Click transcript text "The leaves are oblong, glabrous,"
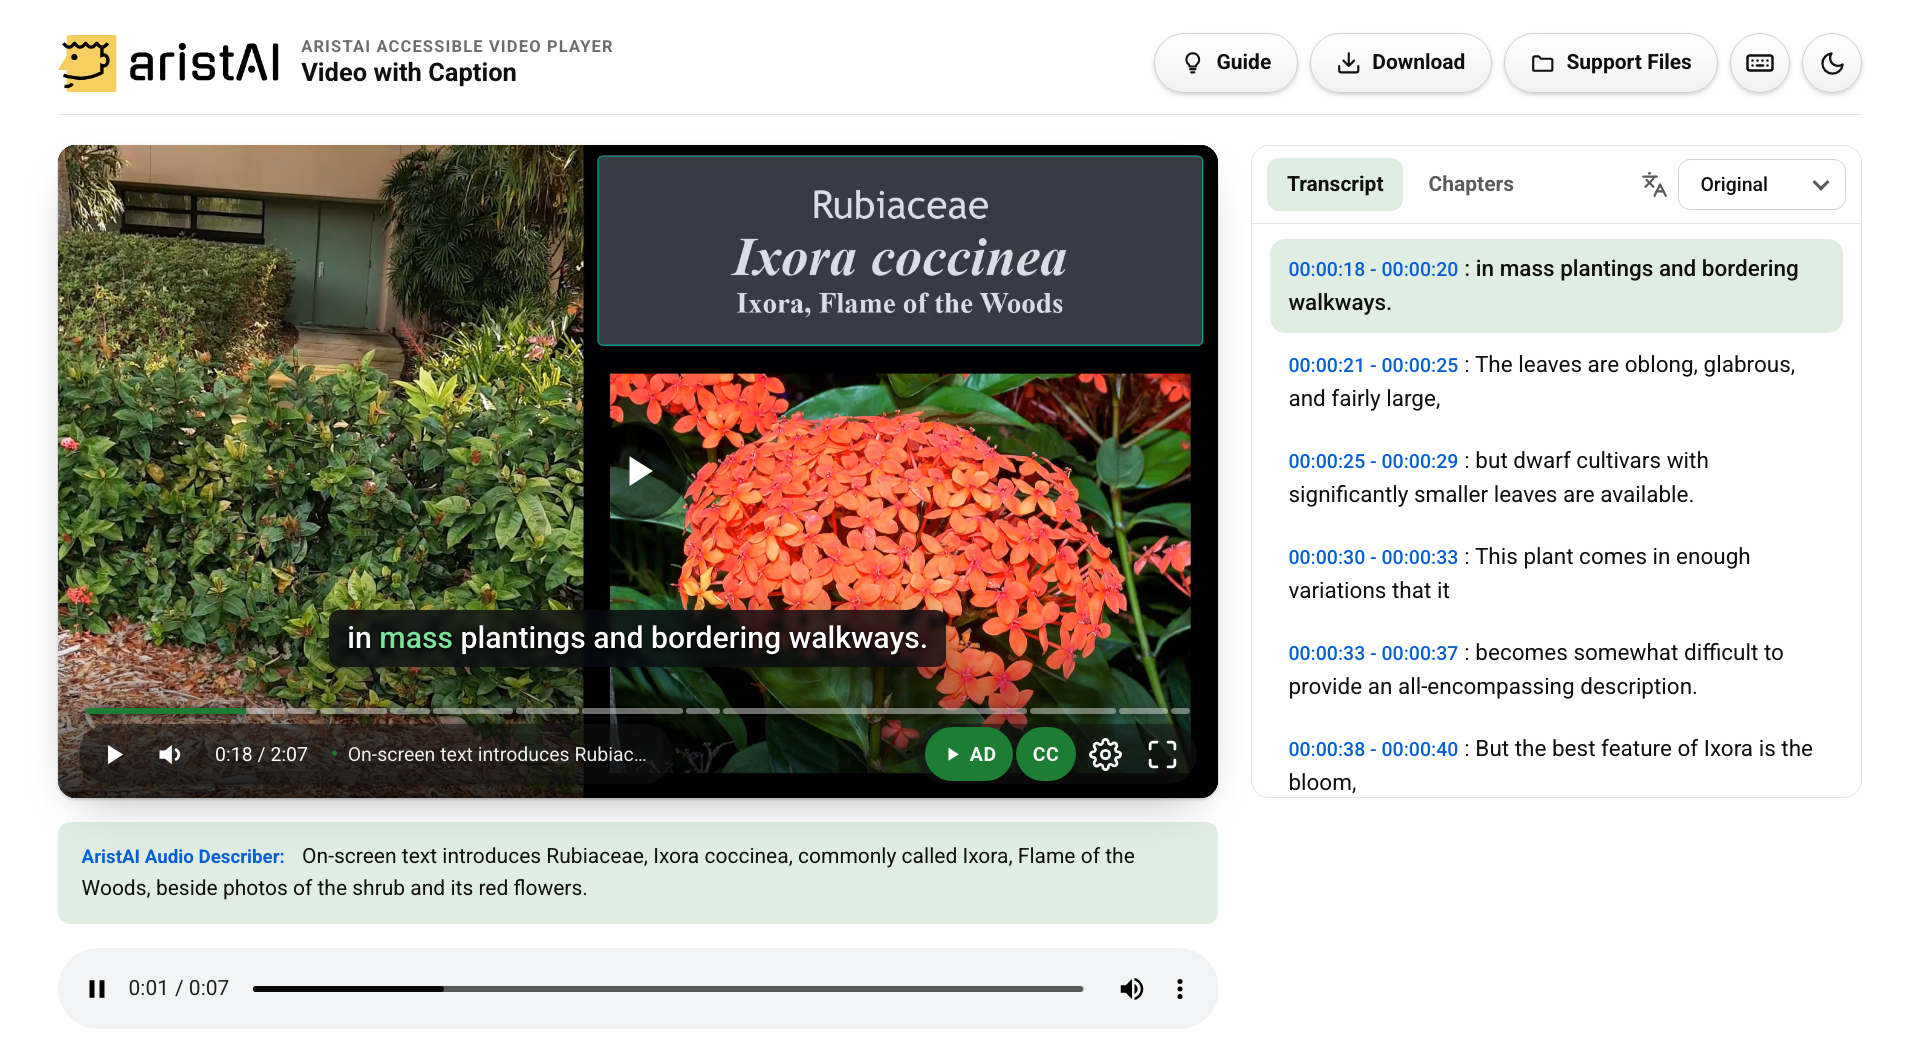 1635,365
